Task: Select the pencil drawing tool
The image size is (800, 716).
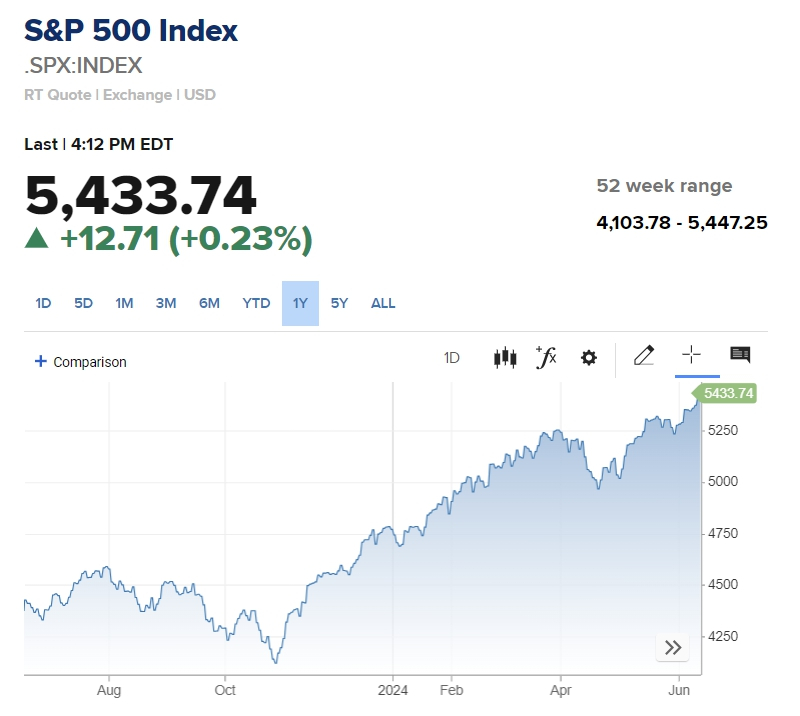Action: tap(644, 355)
